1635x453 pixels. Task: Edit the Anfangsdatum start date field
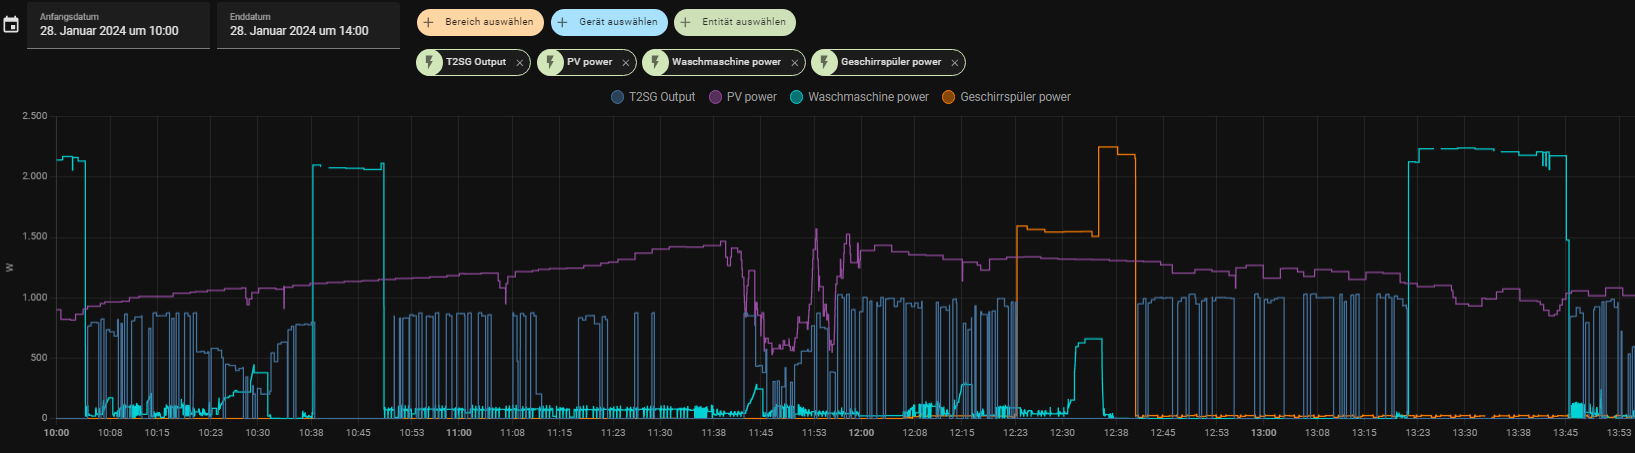pos(118,25)
